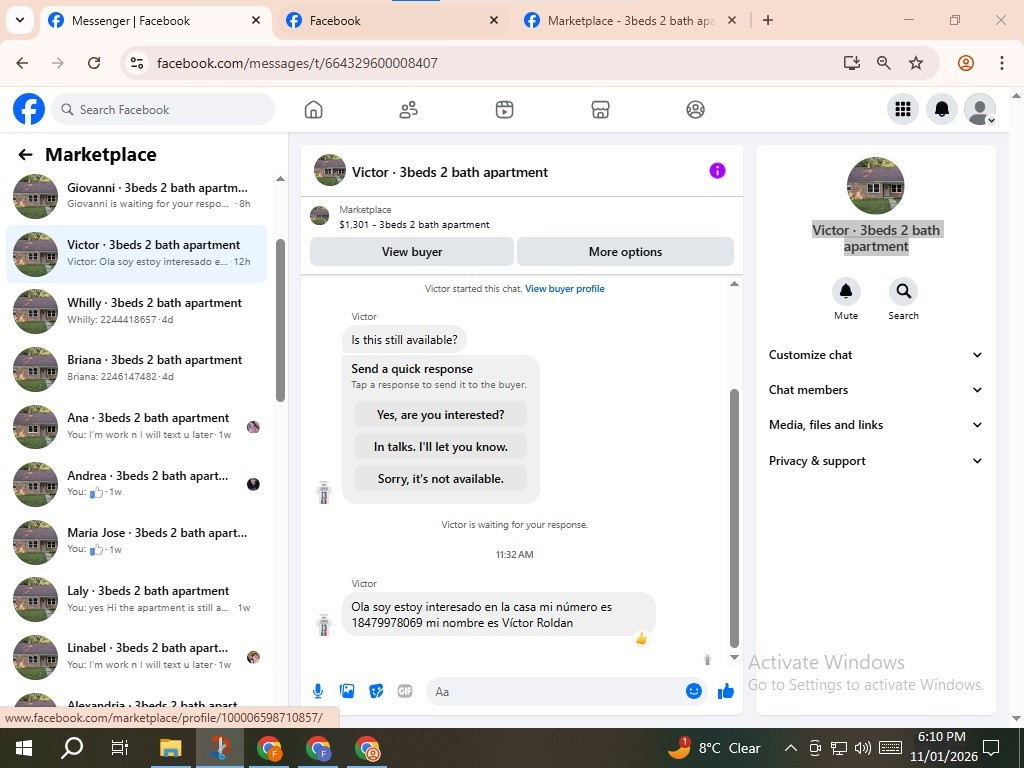Image resolution: width=1024 pixels, height=768 pixels.
Task: Expand the Chat members section
Action: [875, 390]
